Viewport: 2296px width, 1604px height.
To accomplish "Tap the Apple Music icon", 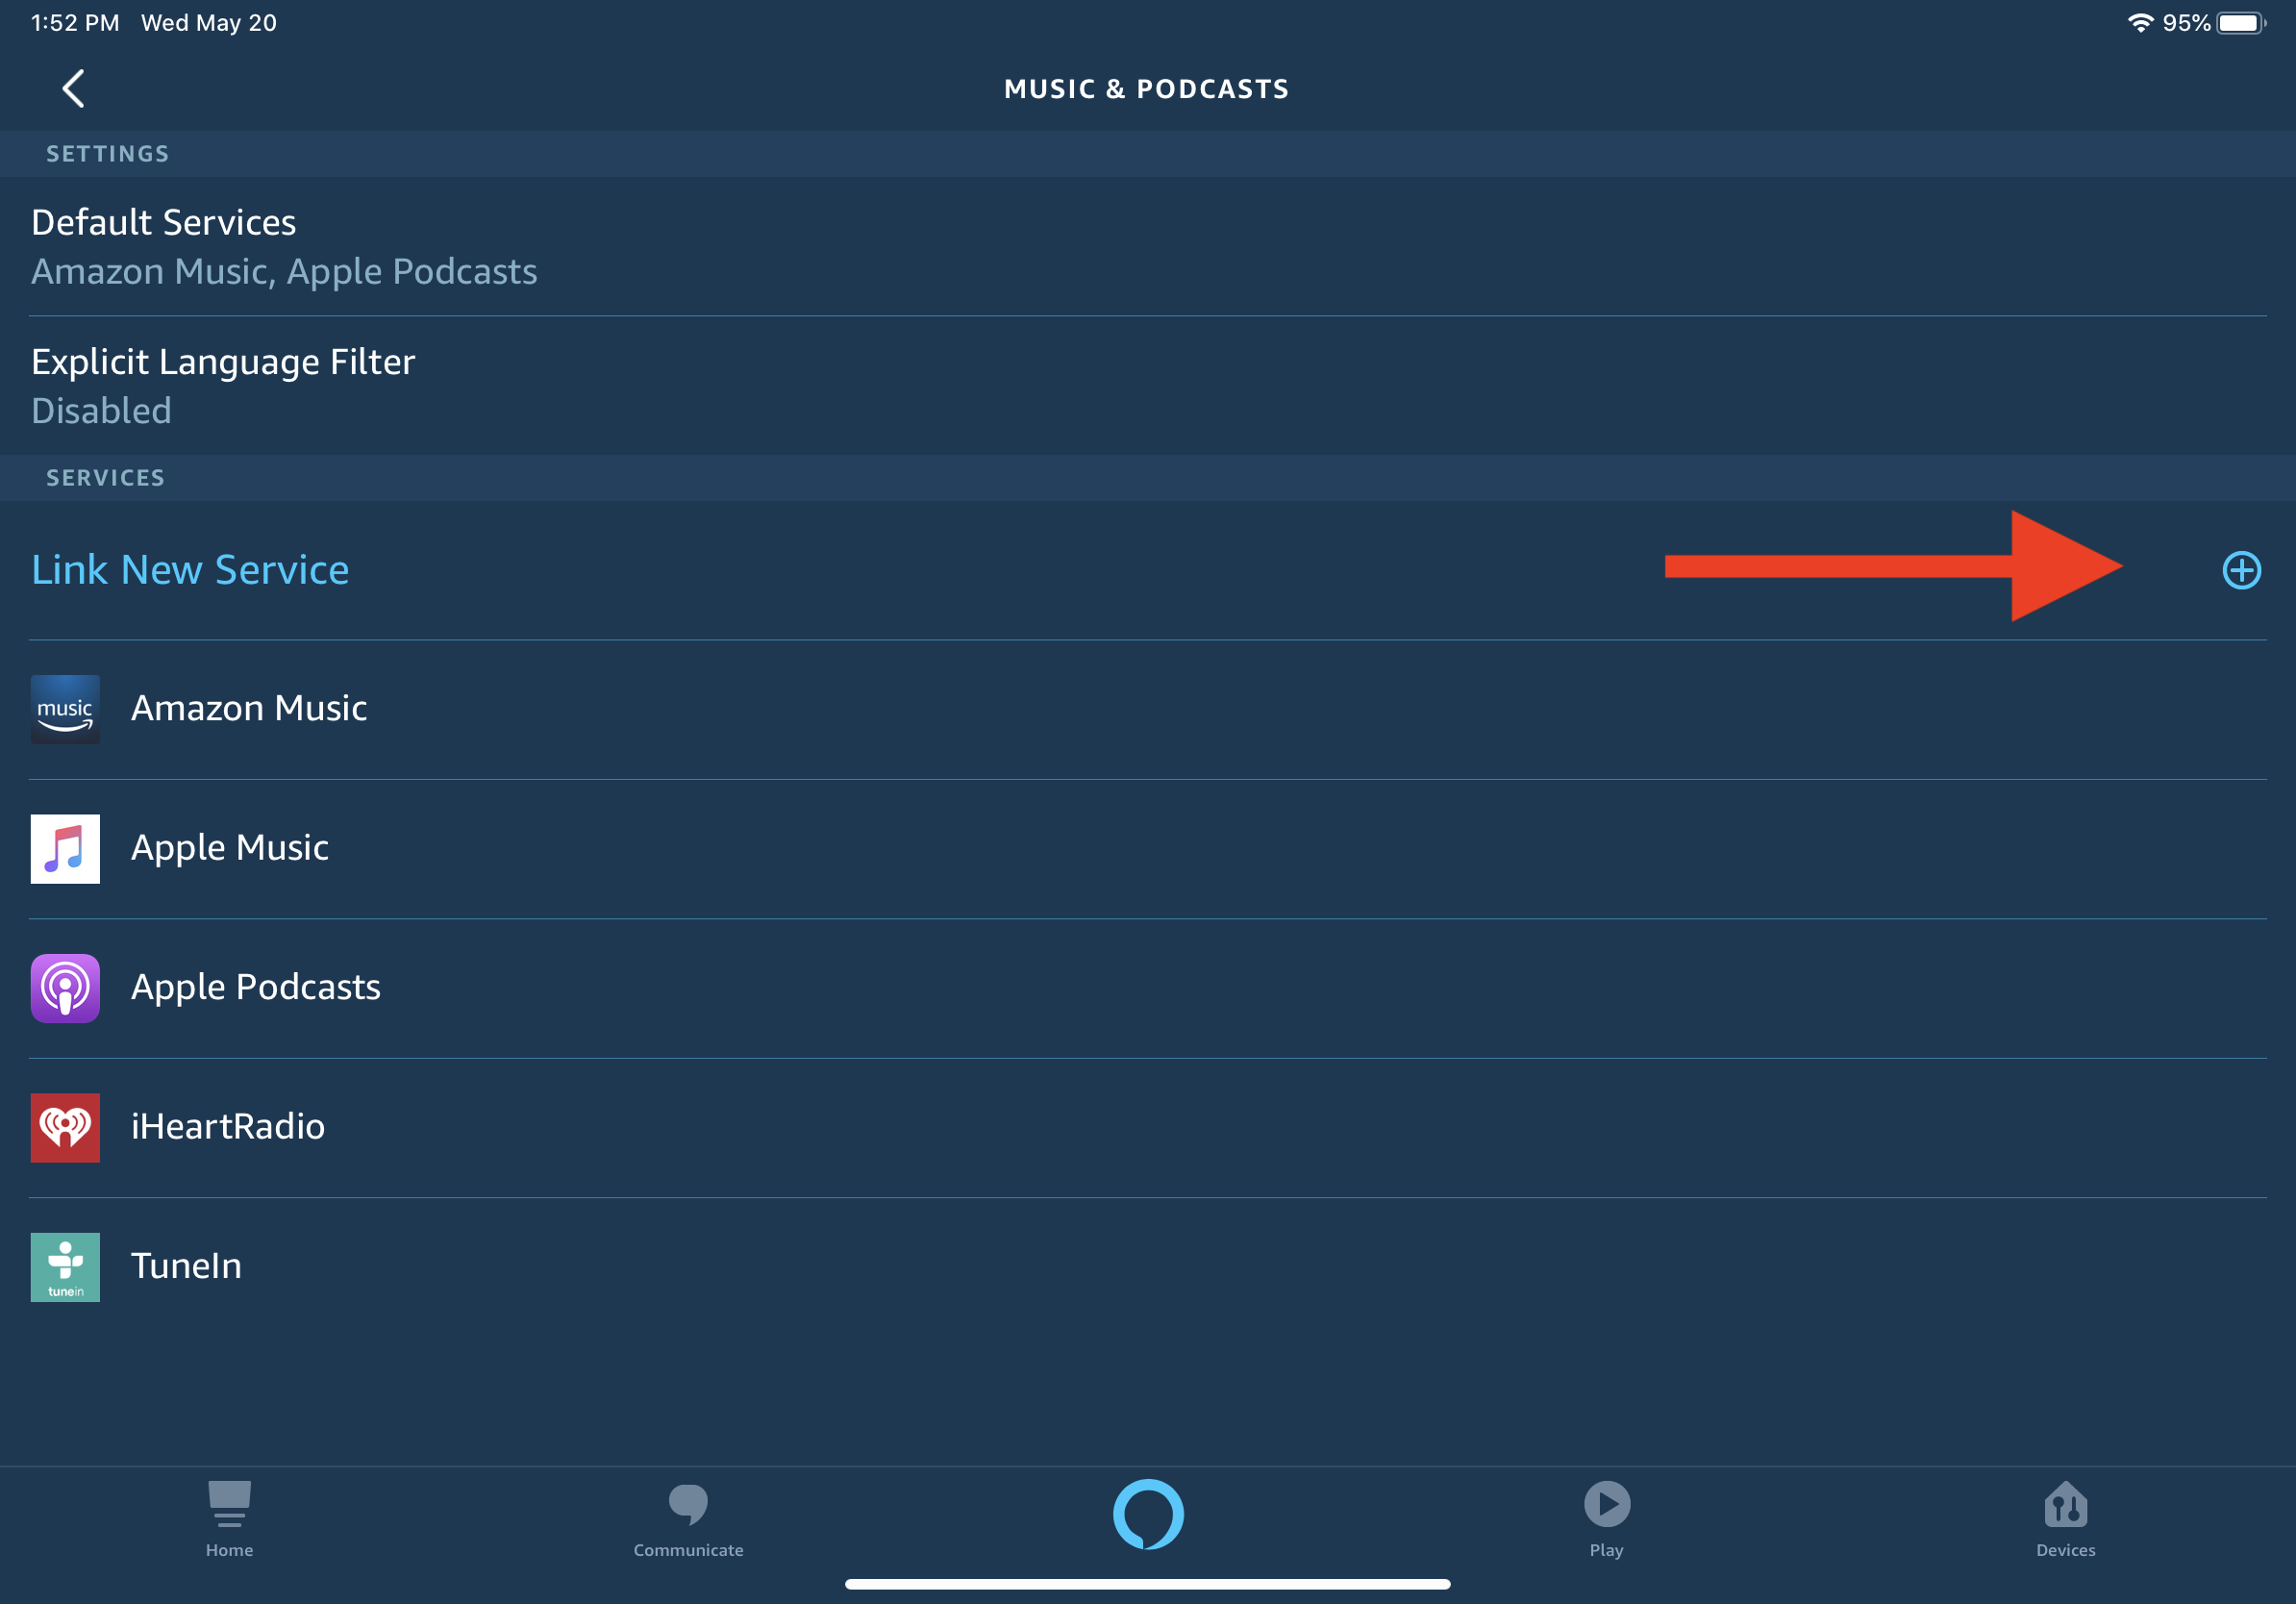I will [x=64, y=846].
